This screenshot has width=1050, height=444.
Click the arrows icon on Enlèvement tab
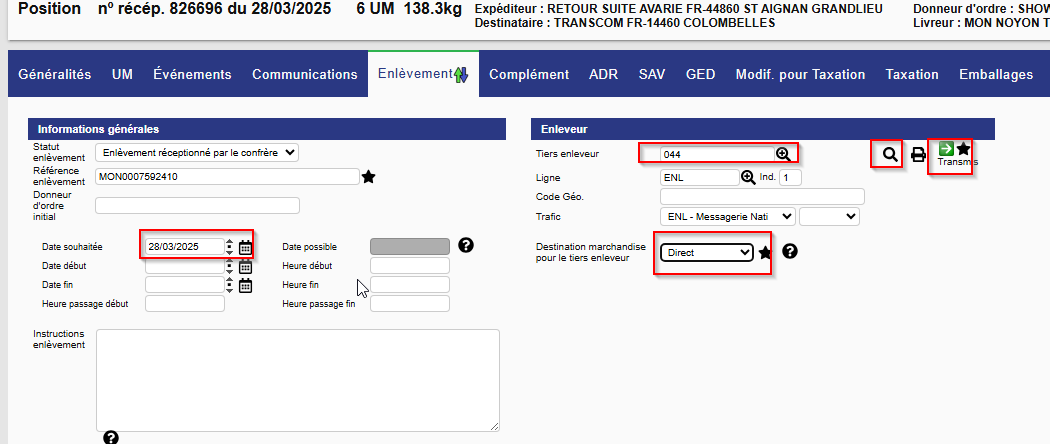click(x=461, y=75)
